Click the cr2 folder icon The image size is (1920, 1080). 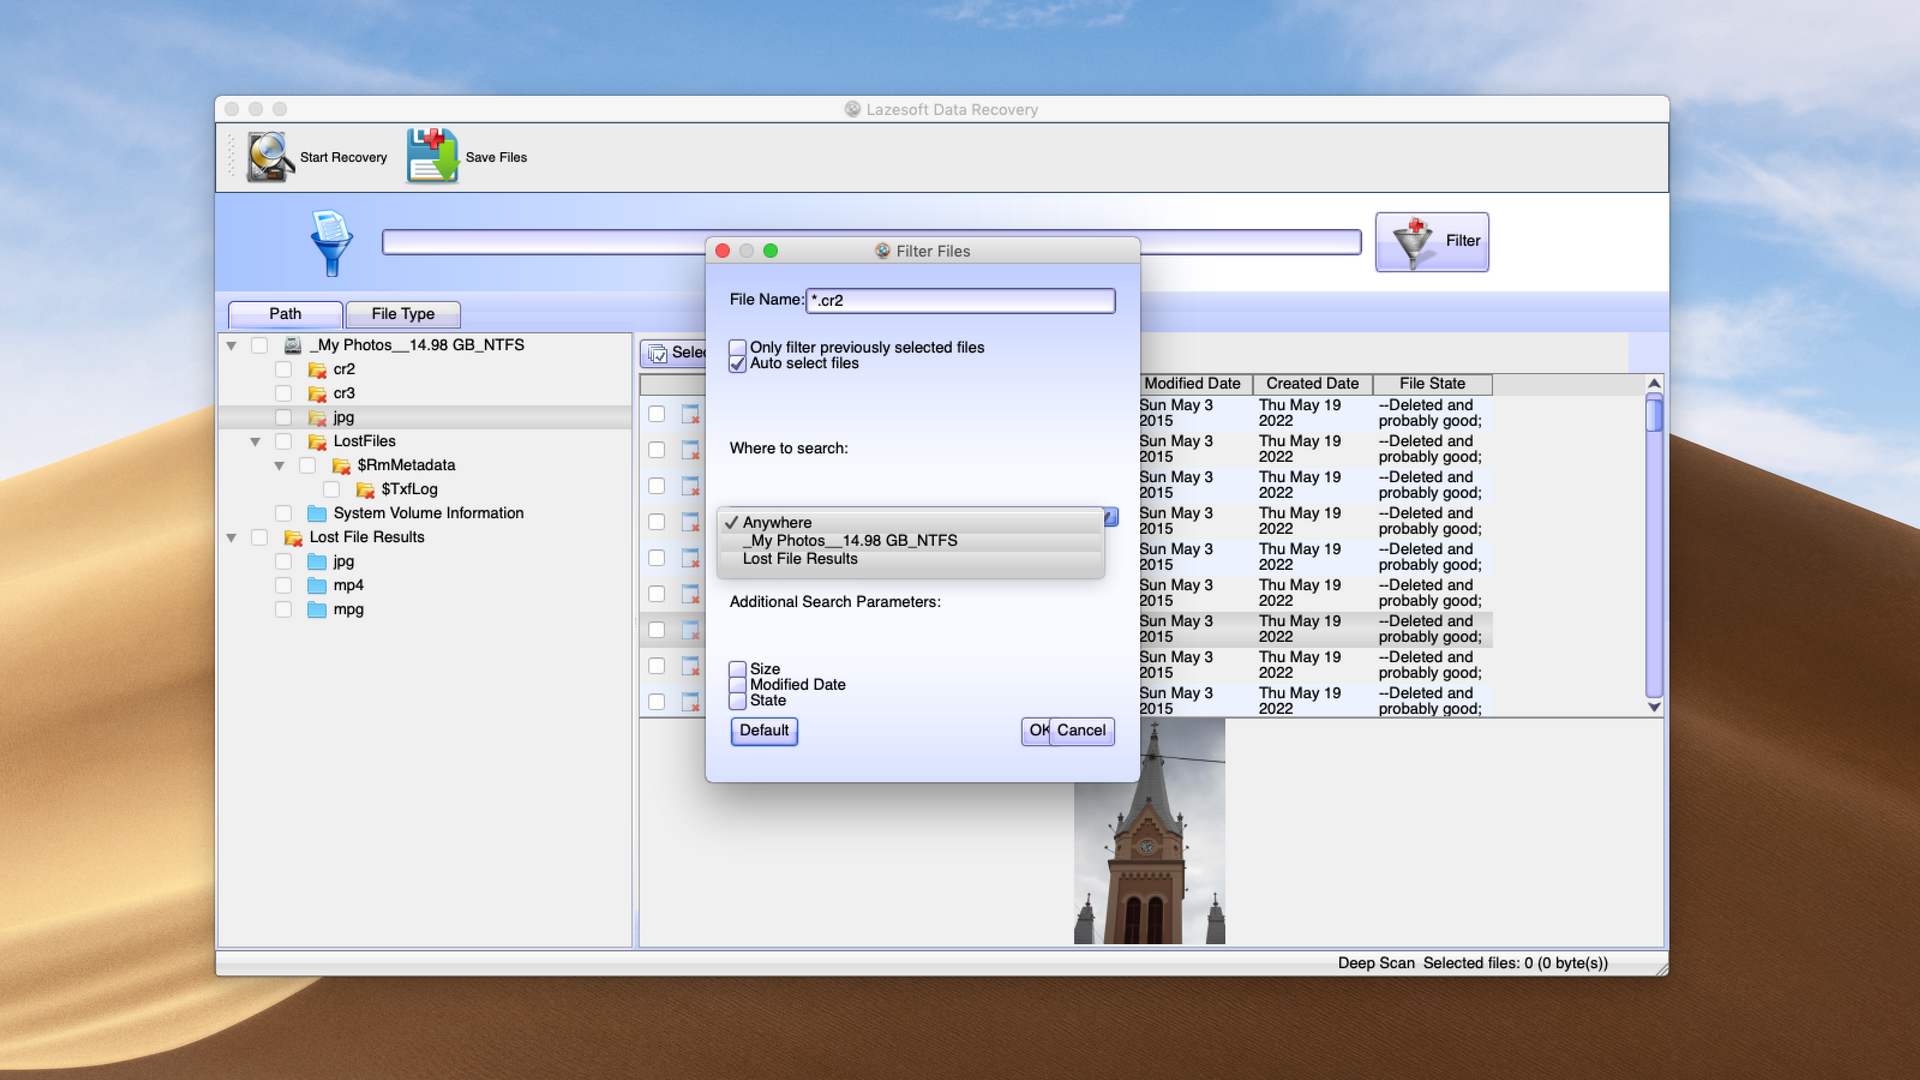pos(317,369)
